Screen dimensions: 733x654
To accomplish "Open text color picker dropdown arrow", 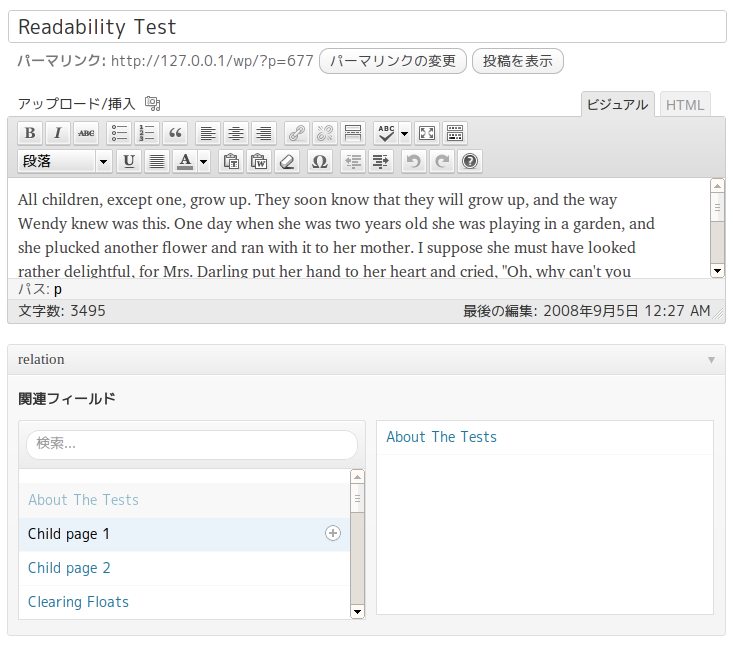I will 204,161.
